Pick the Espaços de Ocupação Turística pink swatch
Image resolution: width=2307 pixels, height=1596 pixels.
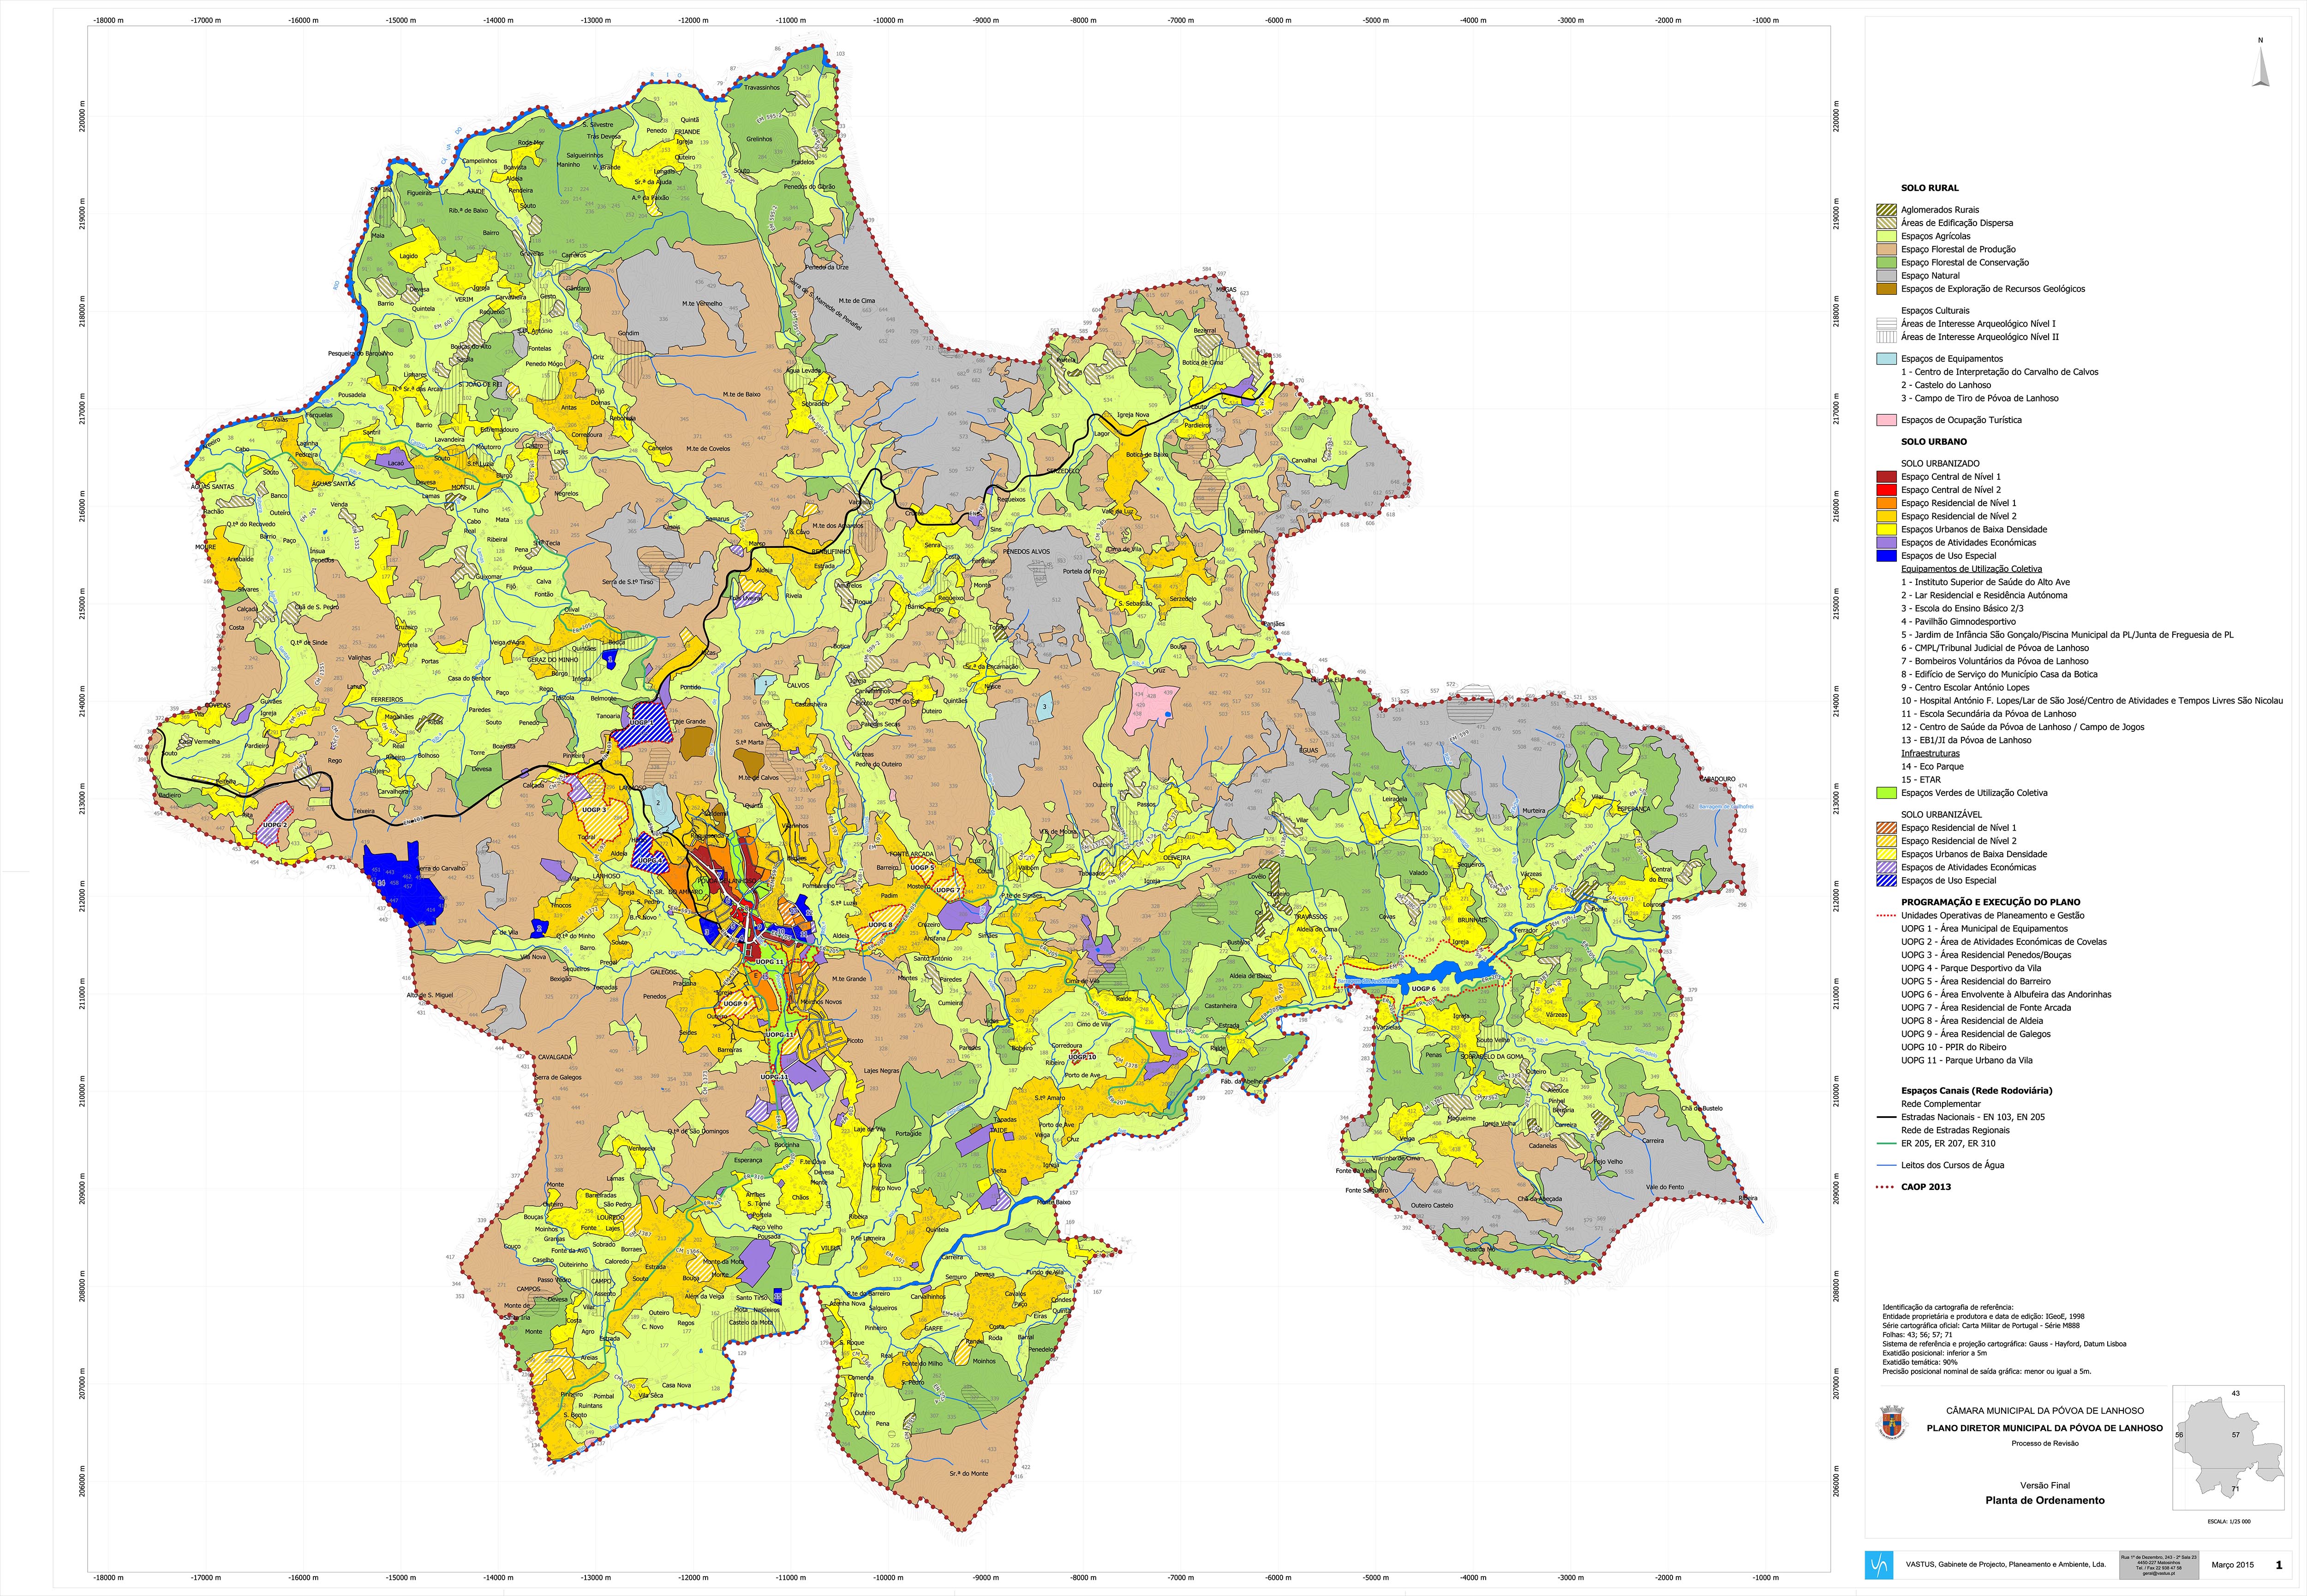1886,420
